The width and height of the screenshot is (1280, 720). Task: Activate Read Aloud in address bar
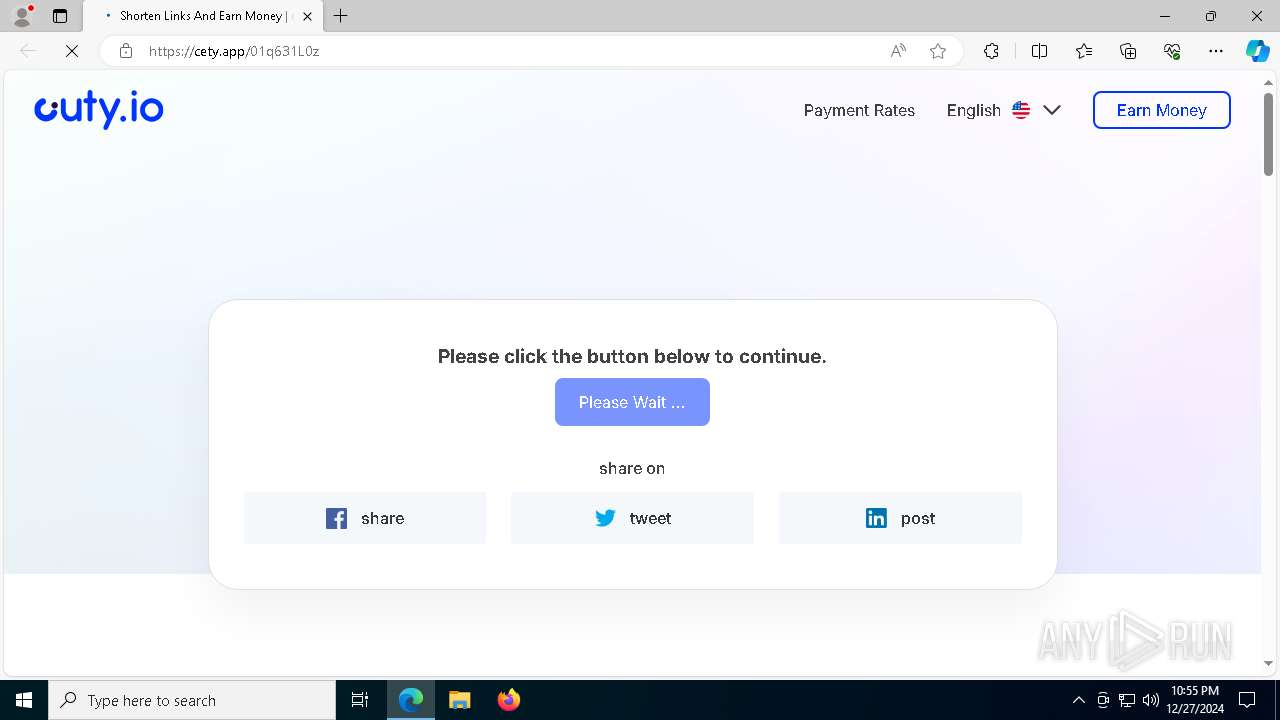coord(898,51)
